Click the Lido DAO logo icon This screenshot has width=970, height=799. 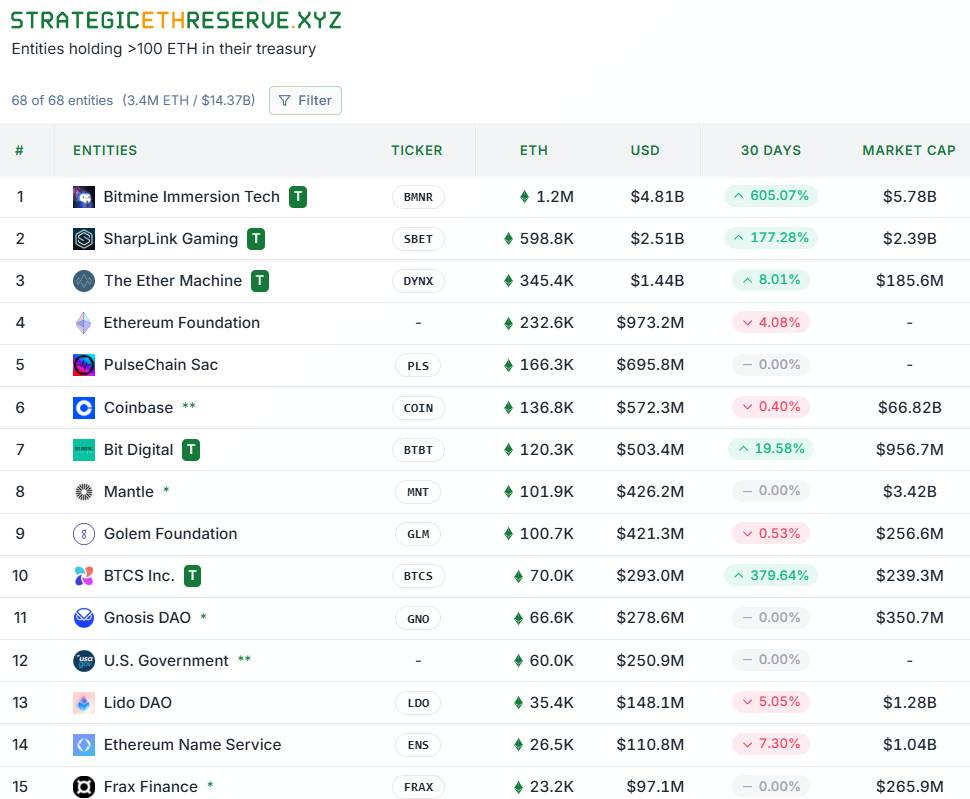pyautogui.click(x=84, y=703)
